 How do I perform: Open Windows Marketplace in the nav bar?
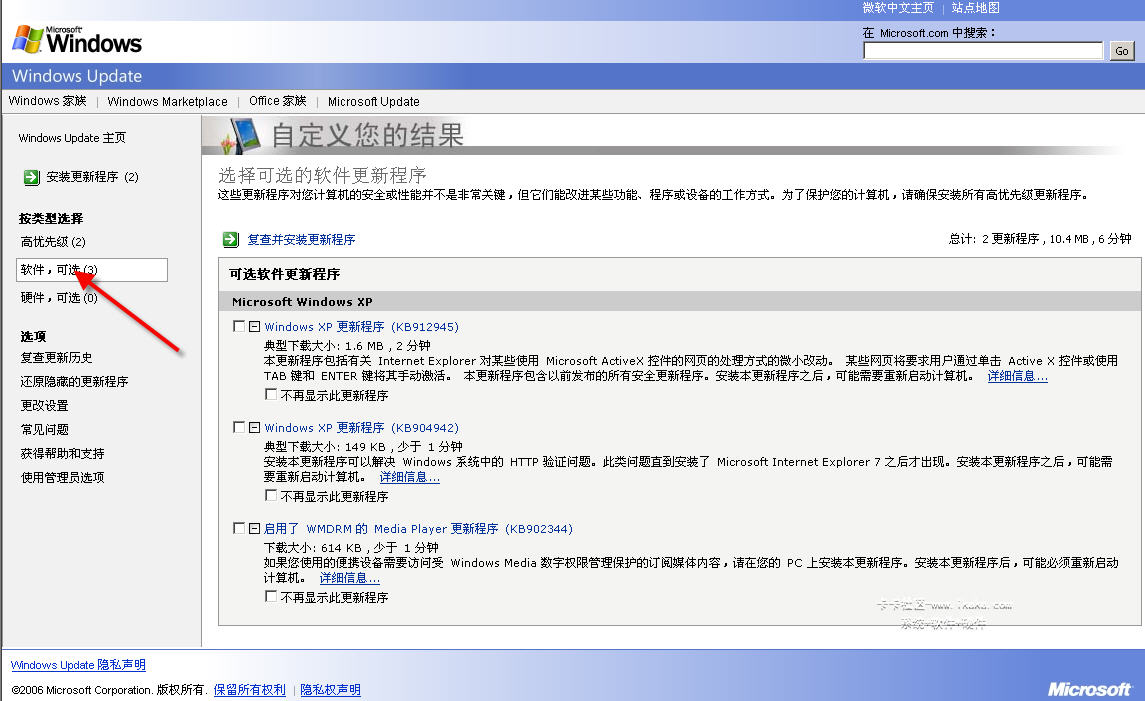[x=167, y=101]
